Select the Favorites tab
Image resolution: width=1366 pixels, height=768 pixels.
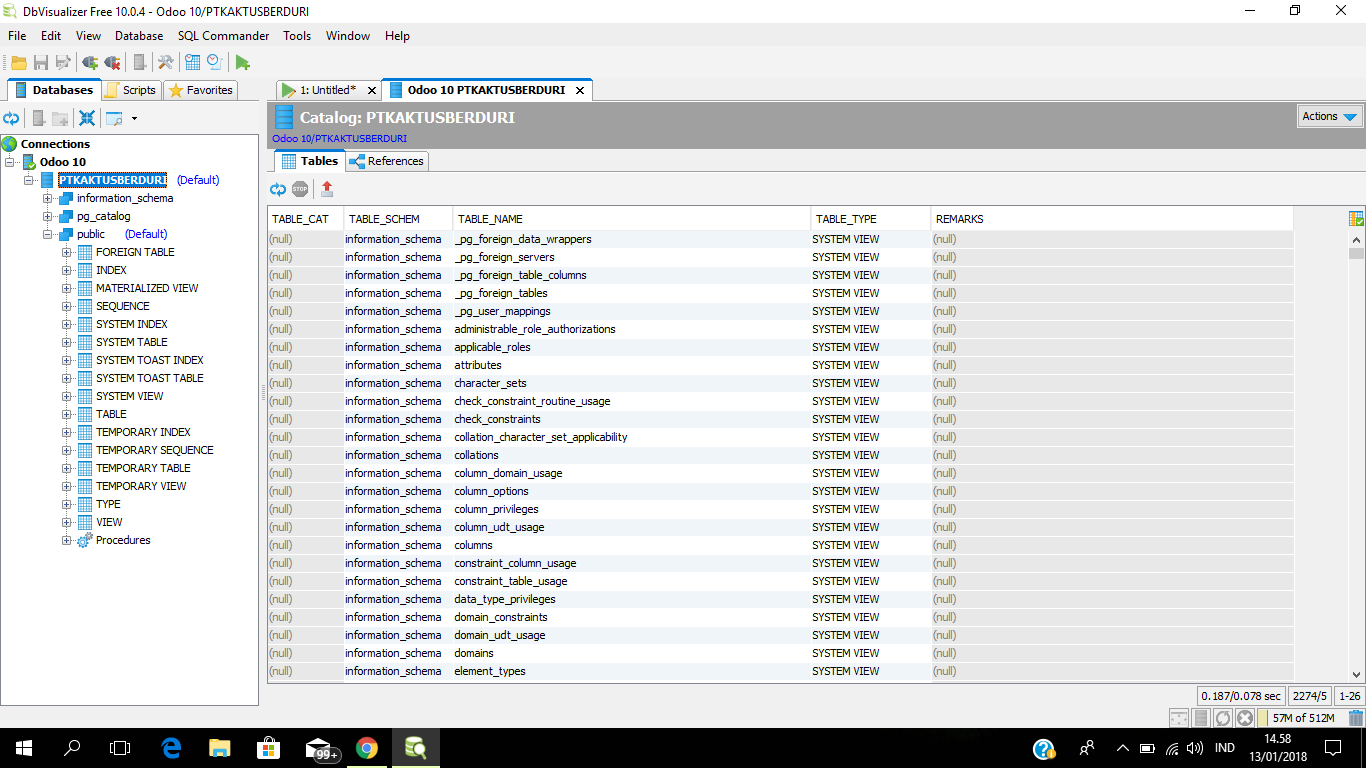tap(200, 89)
